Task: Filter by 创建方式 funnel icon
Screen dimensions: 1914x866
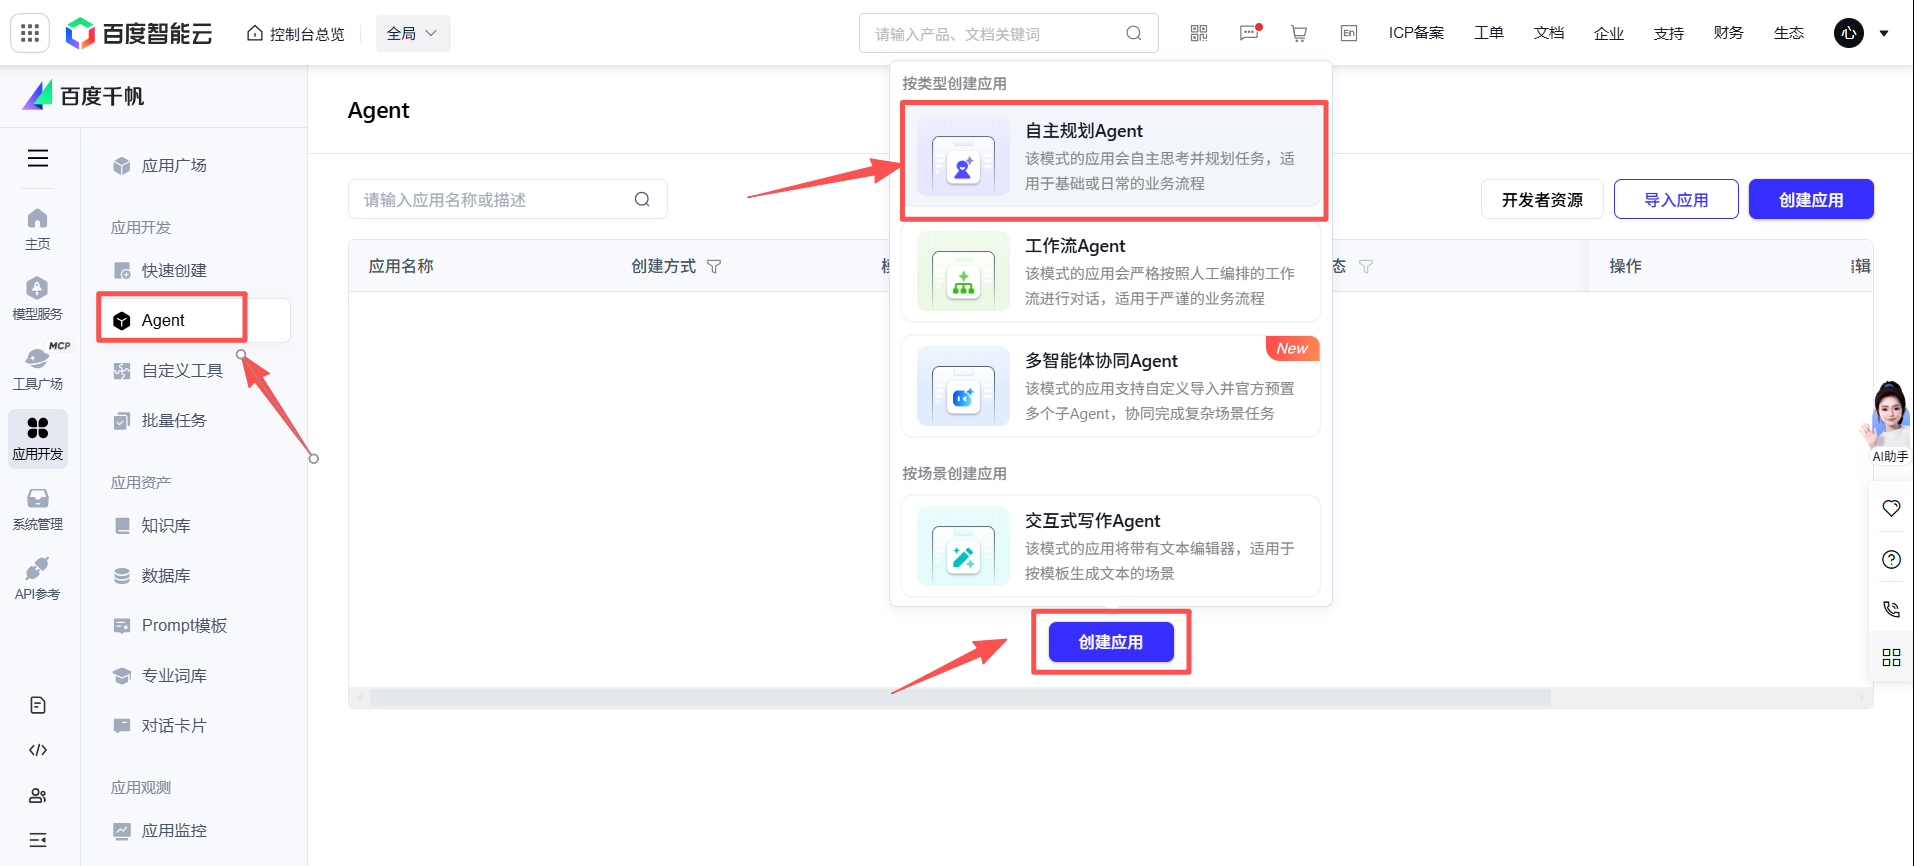Action: [x=714, y=266]
